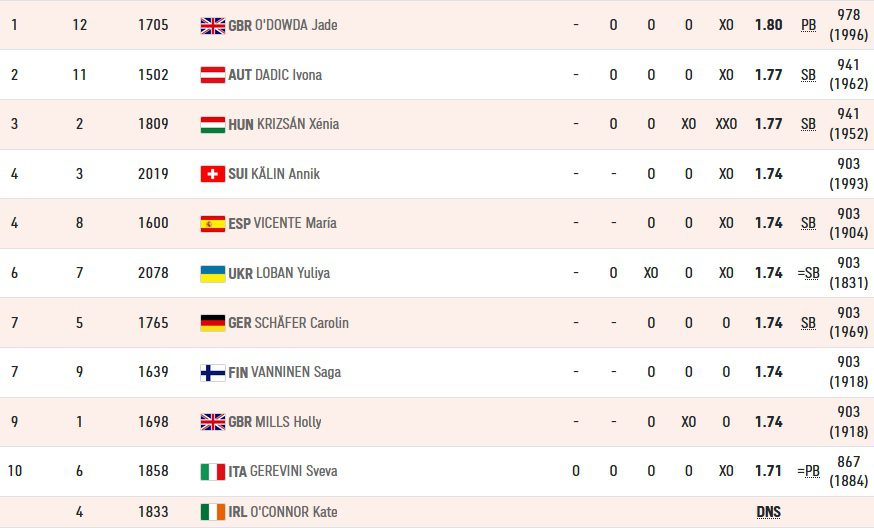
Task: Open athlete profile for O'DOWDA Jade
Action: click(x=296, y=25)
